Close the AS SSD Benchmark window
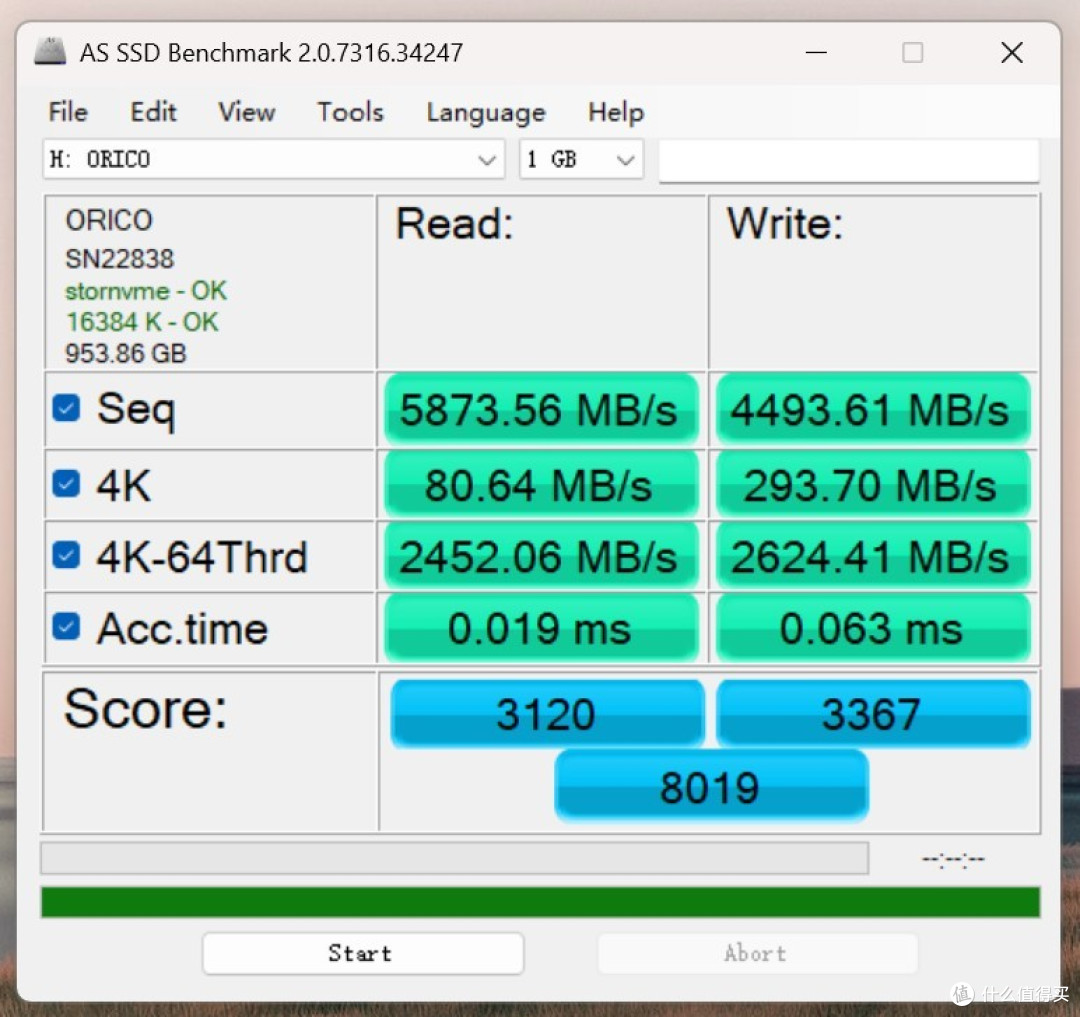 [1012, 52]
